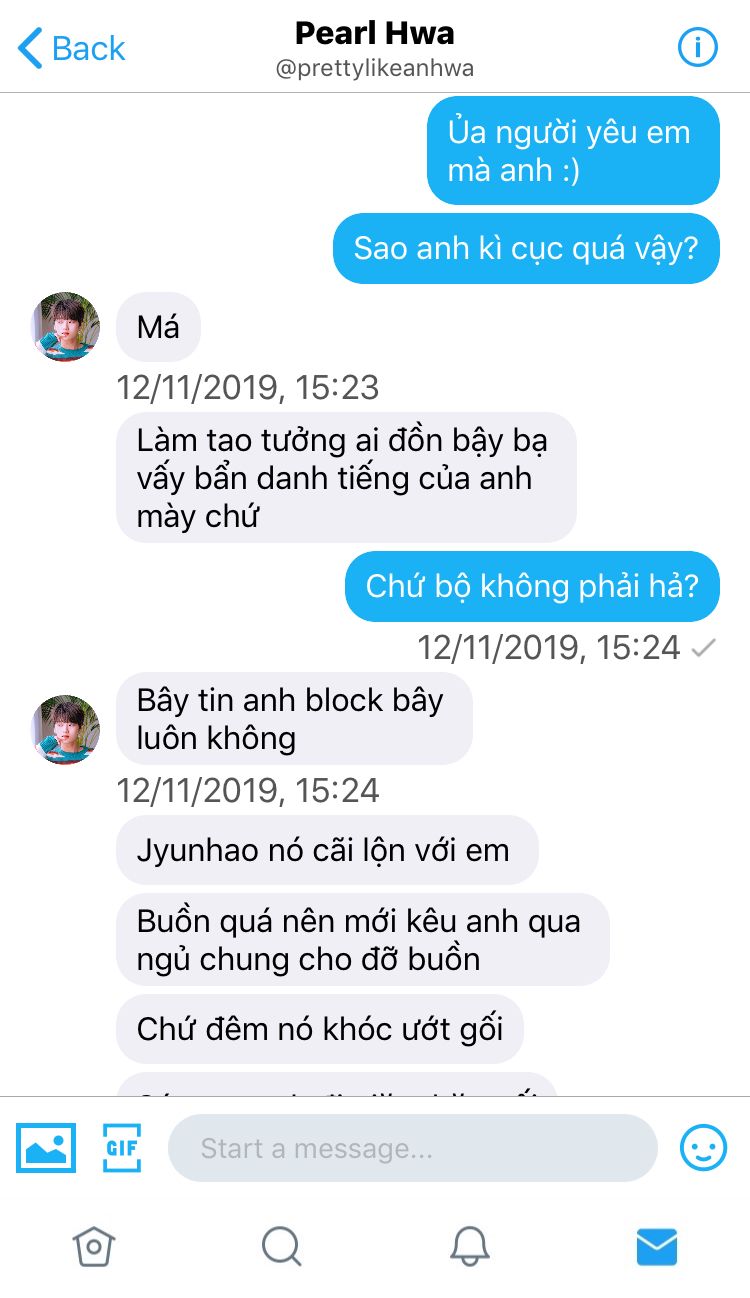
Task: Tap the 'Sao anh kì cục quá vậy?' bubble
Action: (526, 248)
